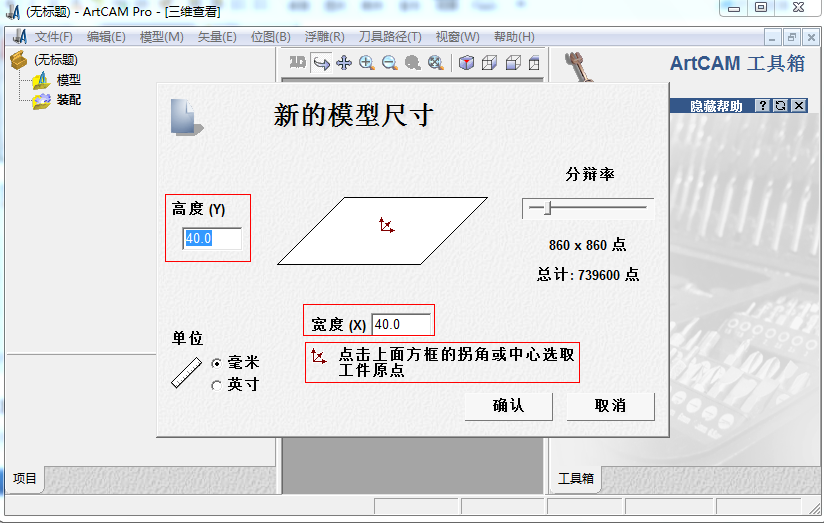Click the new model page icon in dialog

[x=187, y=117]
